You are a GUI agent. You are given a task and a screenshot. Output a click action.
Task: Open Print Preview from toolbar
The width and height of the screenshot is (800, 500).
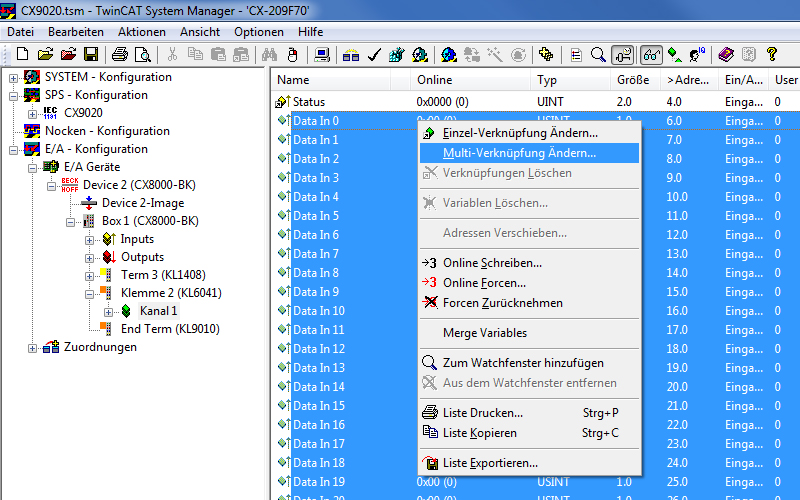(142, 54)
